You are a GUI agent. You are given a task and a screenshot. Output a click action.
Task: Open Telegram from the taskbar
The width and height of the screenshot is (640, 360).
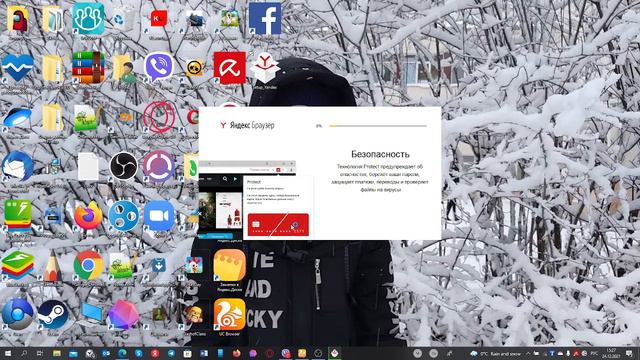tap(171, 353)
